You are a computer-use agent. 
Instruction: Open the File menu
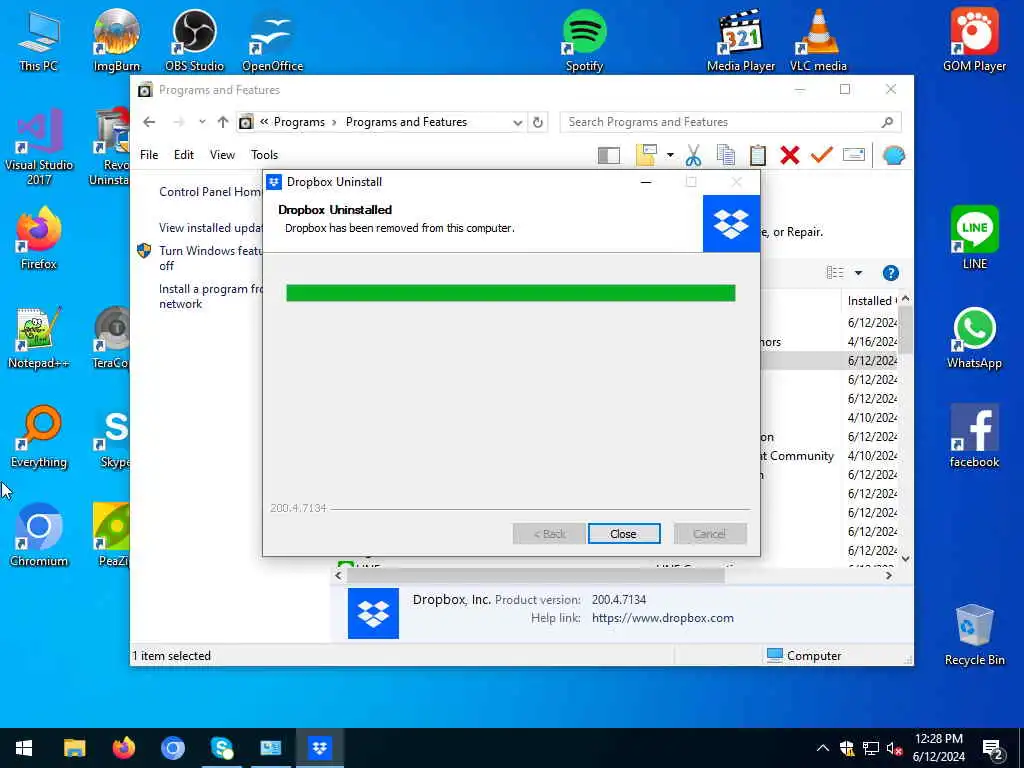coord(149,155)
